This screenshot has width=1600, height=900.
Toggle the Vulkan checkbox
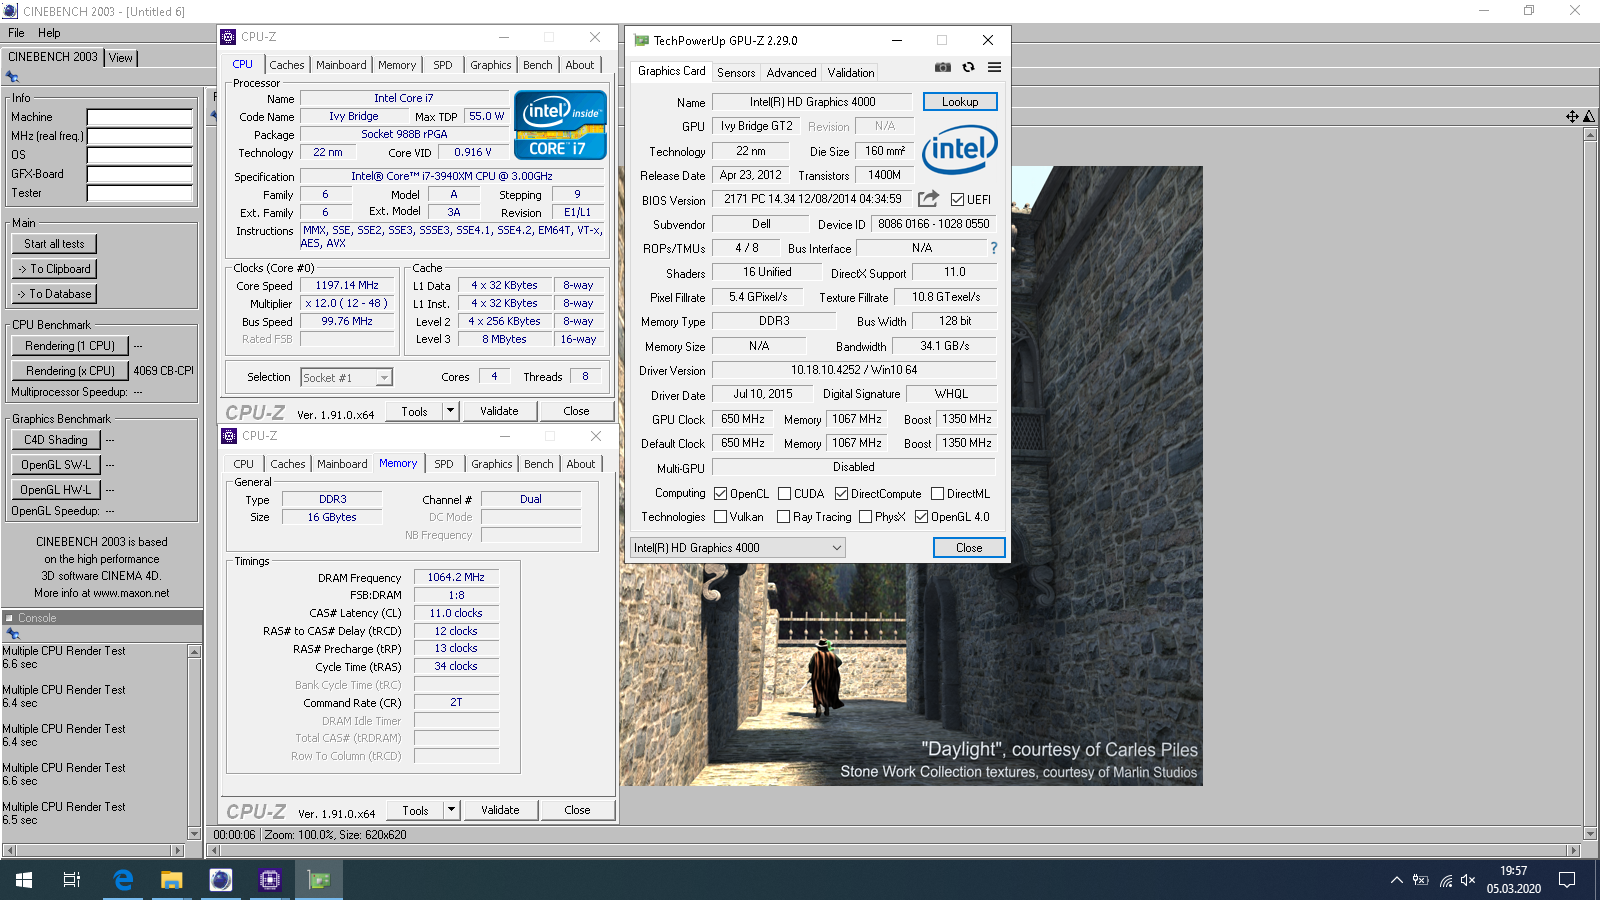[x=720, y=516]
